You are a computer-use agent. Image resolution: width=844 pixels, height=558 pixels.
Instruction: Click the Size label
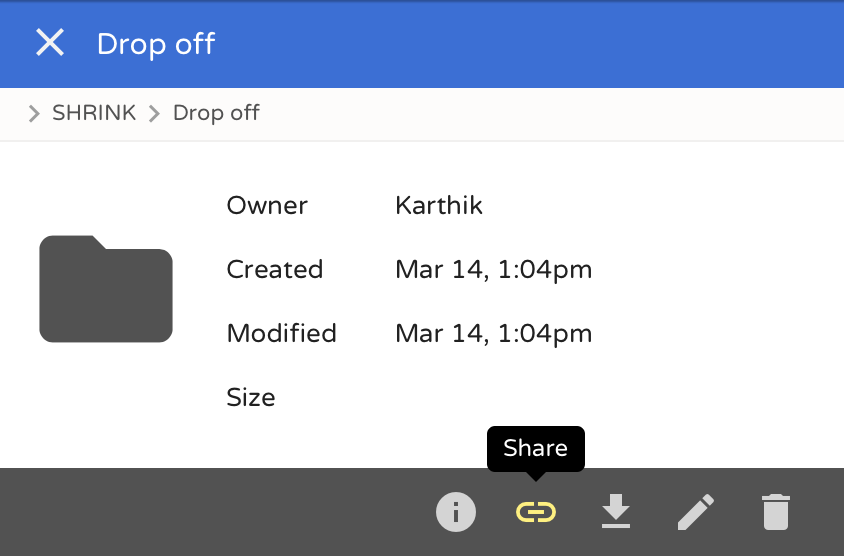click(251, 398)
